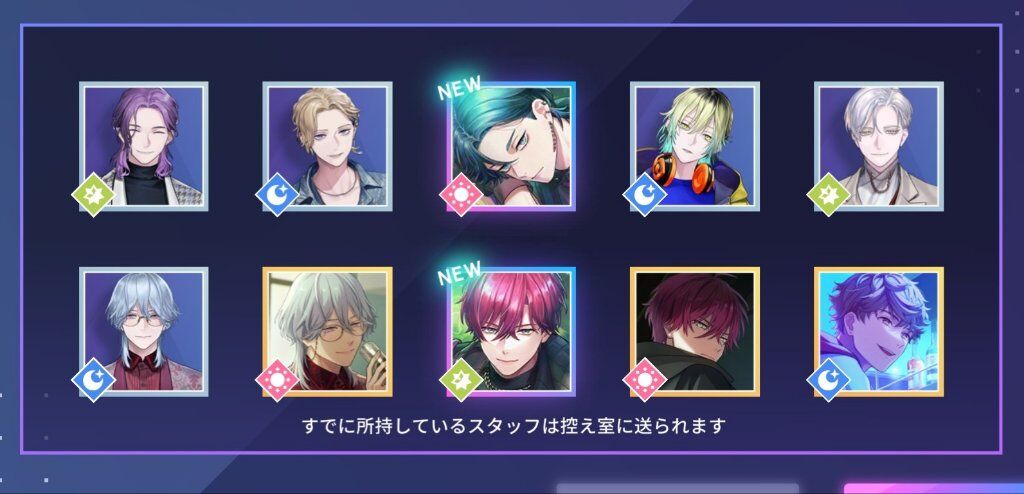
Task: Select the white-haired staff in beige suit
Action: click(x=879, y=146)
